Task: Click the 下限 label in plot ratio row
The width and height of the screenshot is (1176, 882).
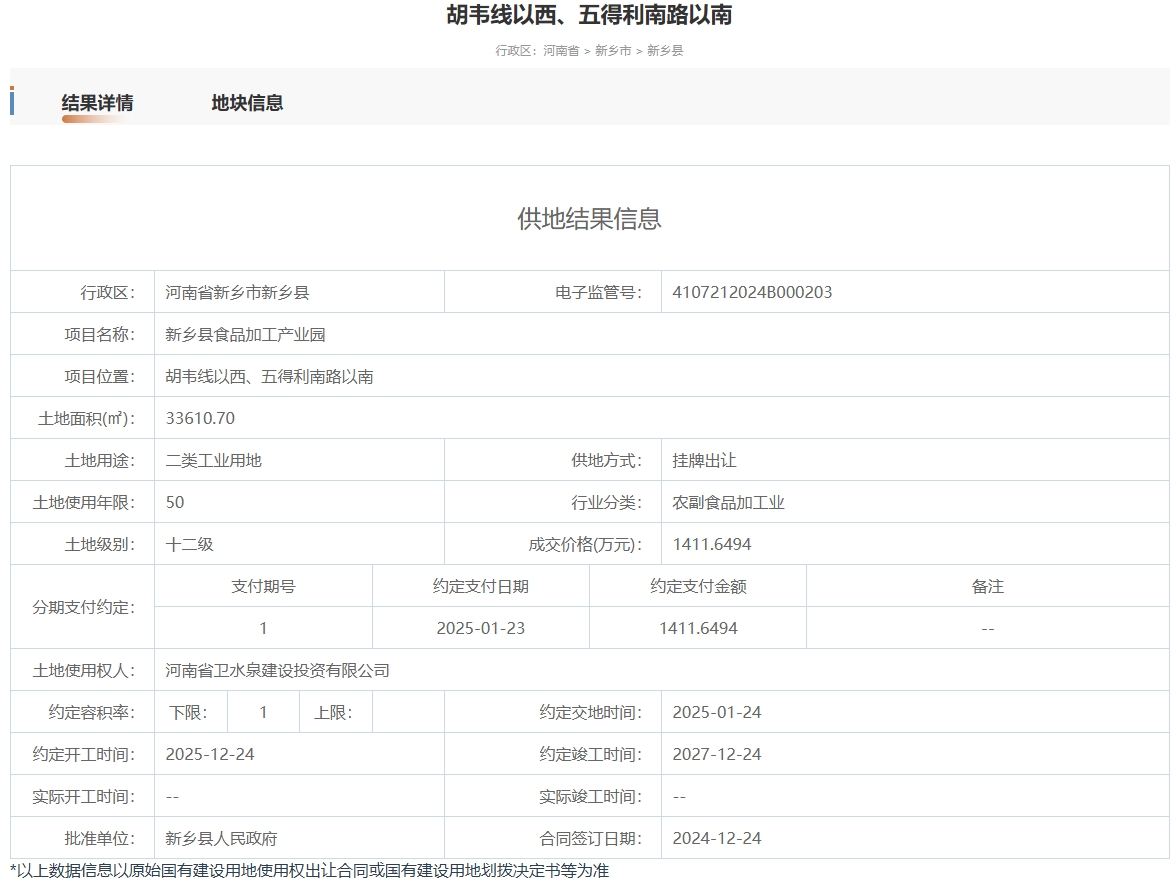Action: pos(188,712)
